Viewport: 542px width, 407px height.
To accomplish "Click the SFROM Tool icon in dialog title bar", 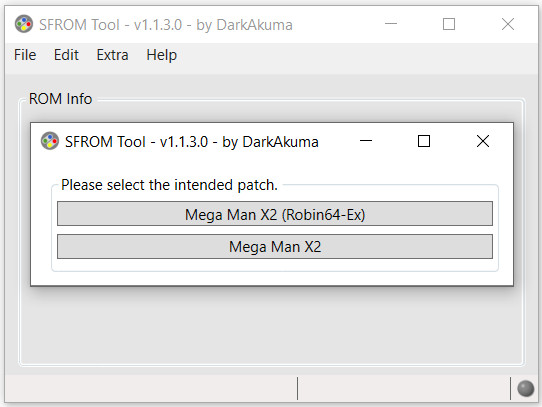I will (x=50, y=141).
